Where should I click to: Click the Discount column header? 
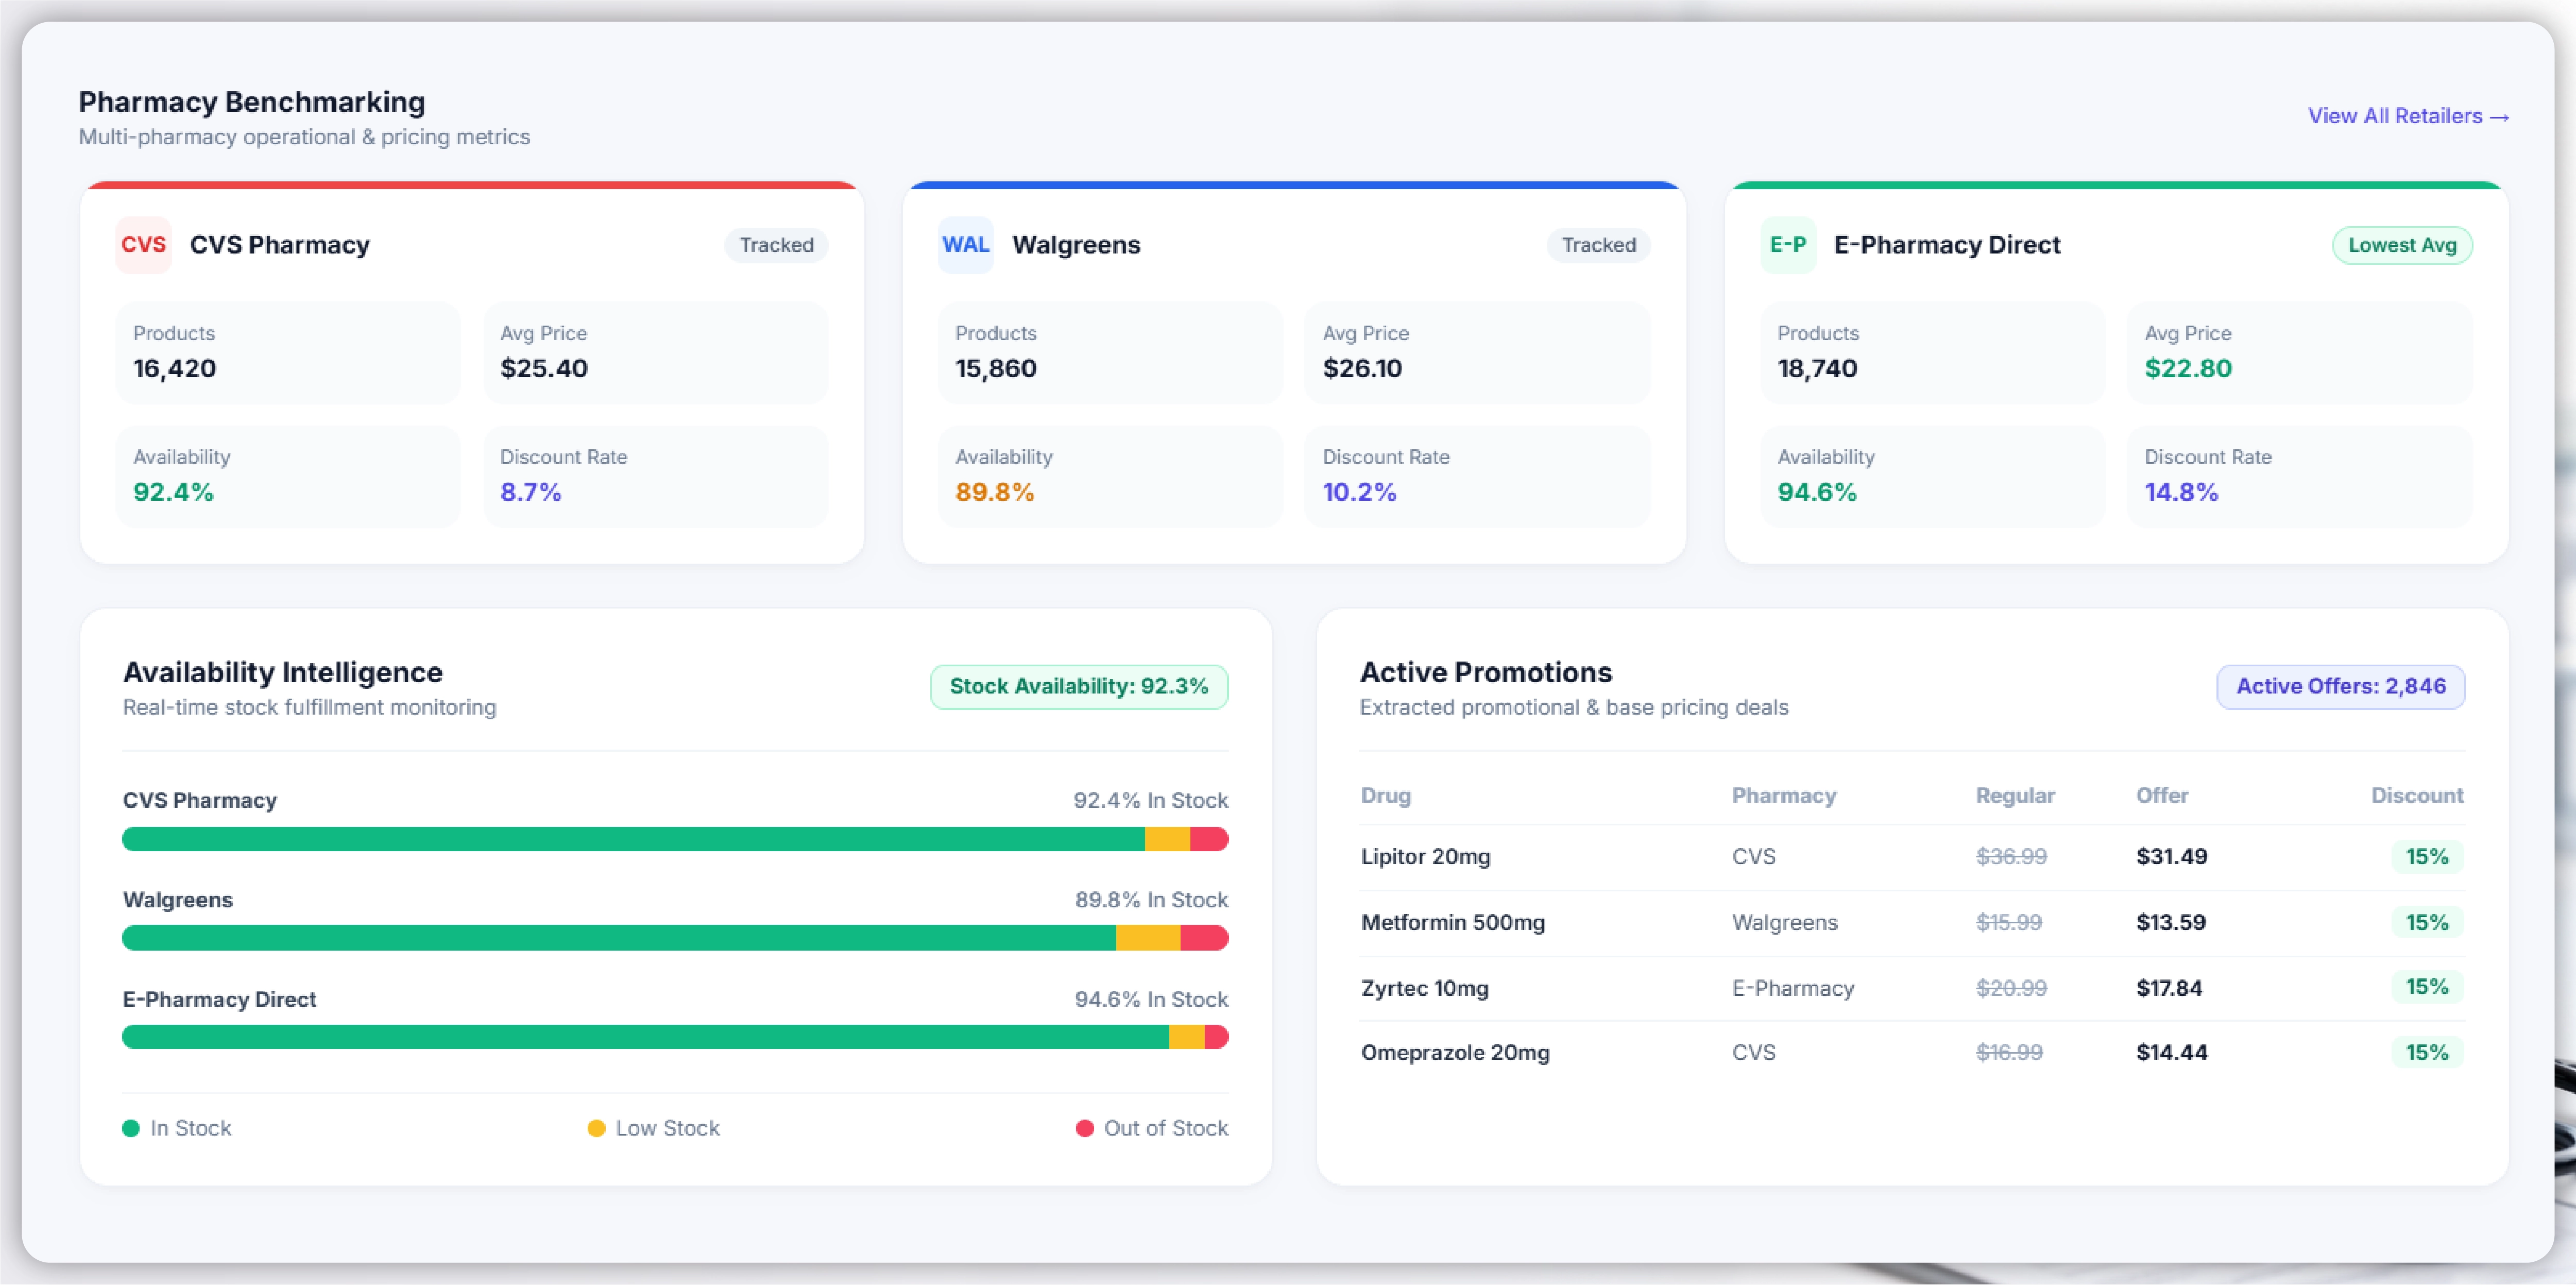(2417, 796)
